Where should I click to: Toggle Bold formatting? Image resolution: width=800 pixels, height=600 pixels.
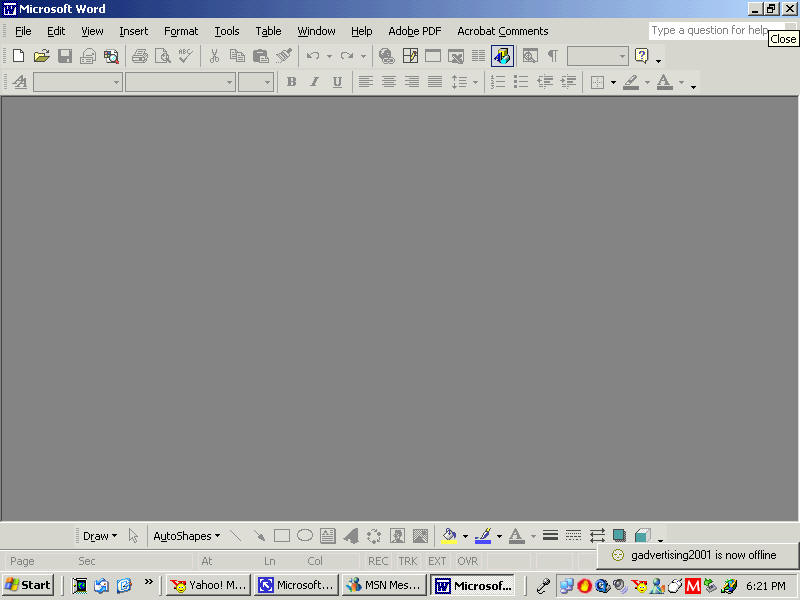coord(291,82)
